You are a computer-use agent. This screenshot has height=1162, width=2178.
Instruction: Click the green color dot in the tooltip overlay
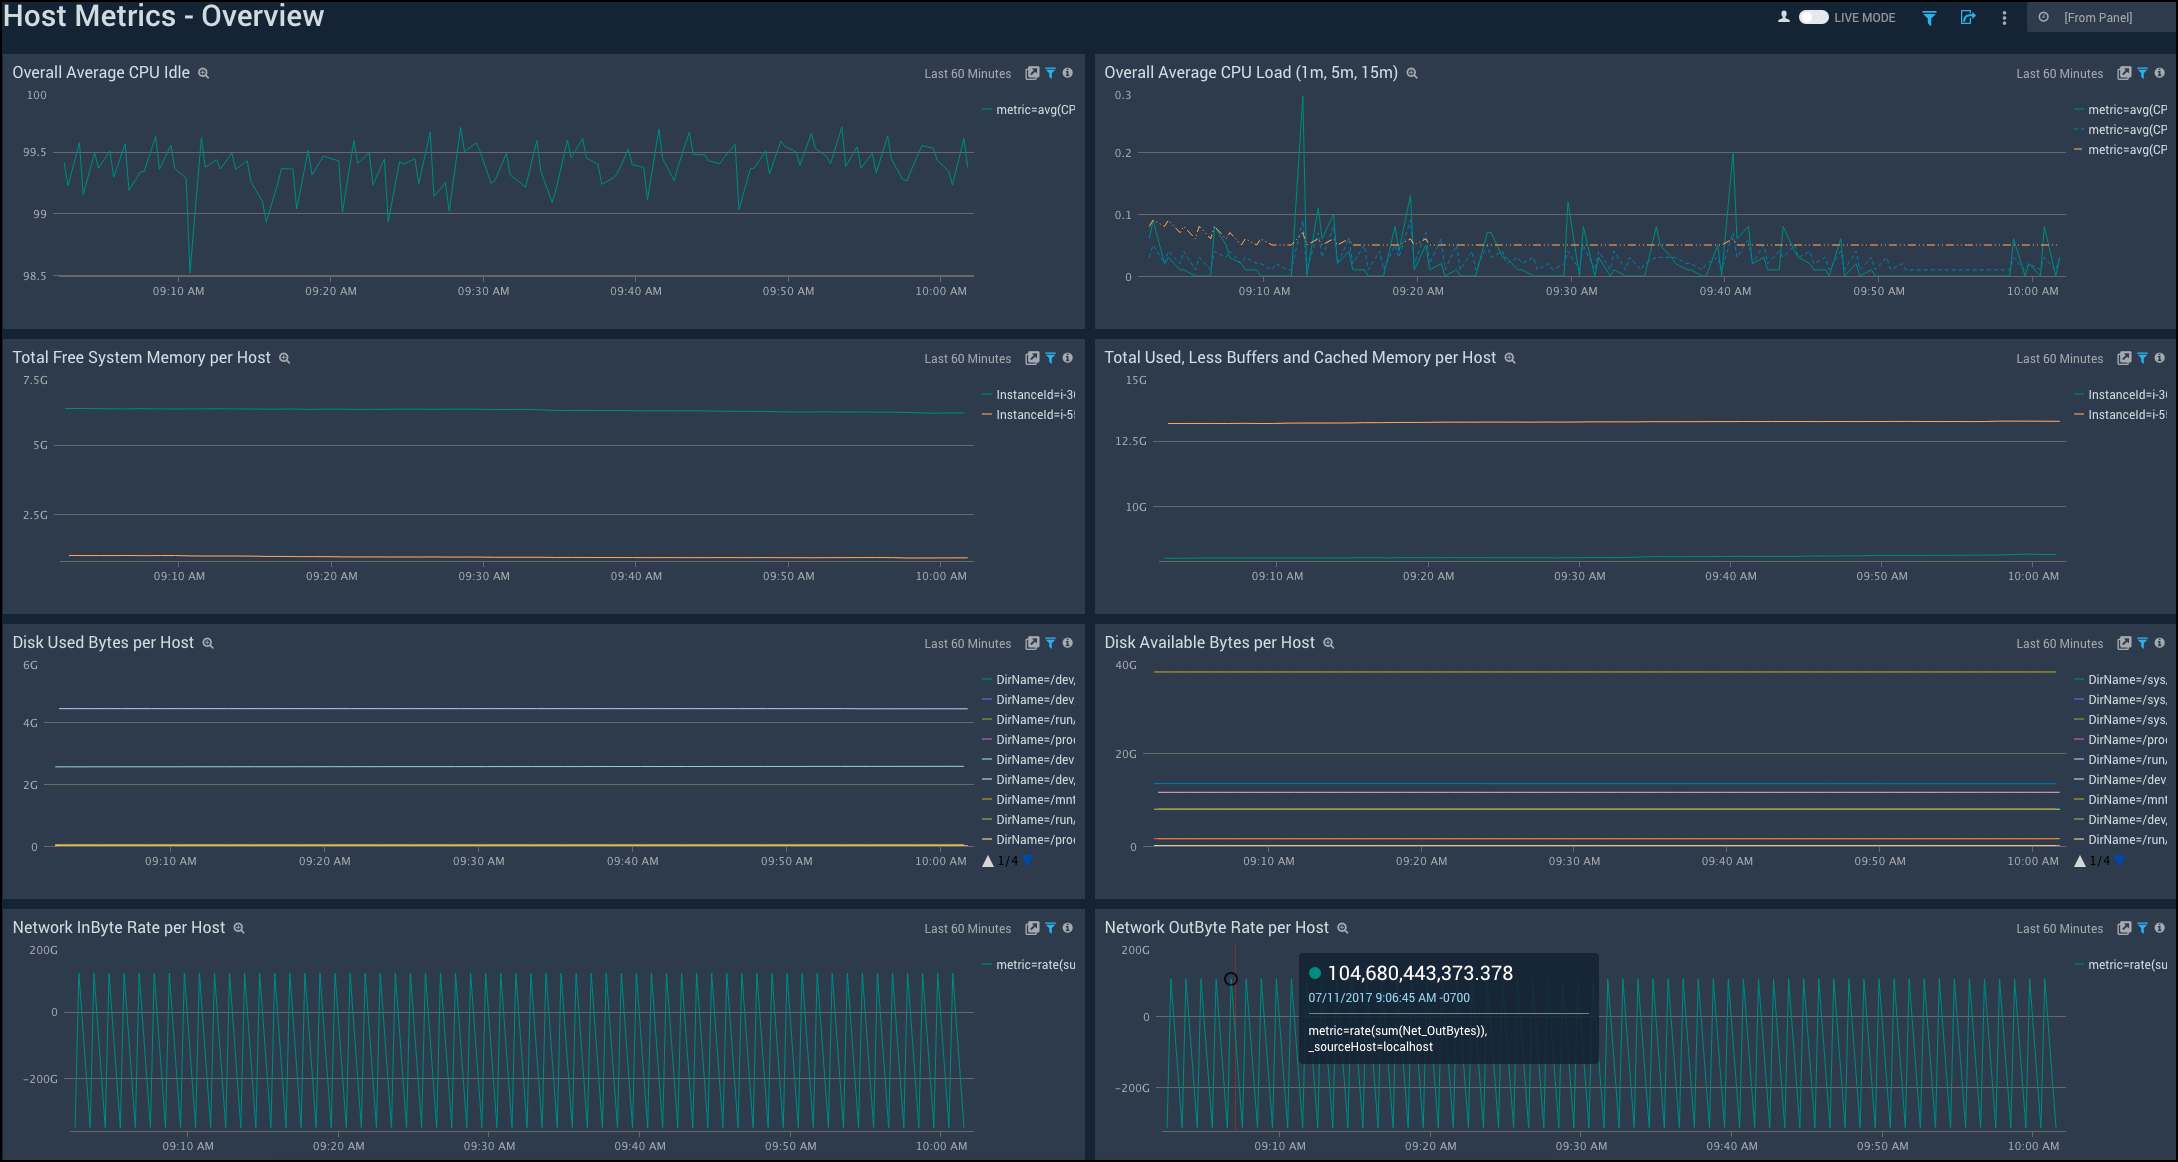coord(1313,973)
